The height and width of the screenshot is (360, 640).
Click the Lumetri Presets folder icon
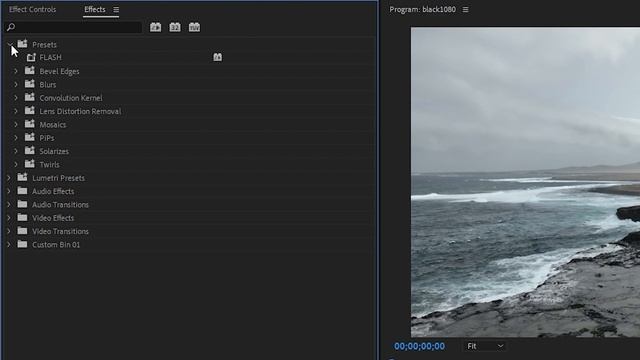22,177
